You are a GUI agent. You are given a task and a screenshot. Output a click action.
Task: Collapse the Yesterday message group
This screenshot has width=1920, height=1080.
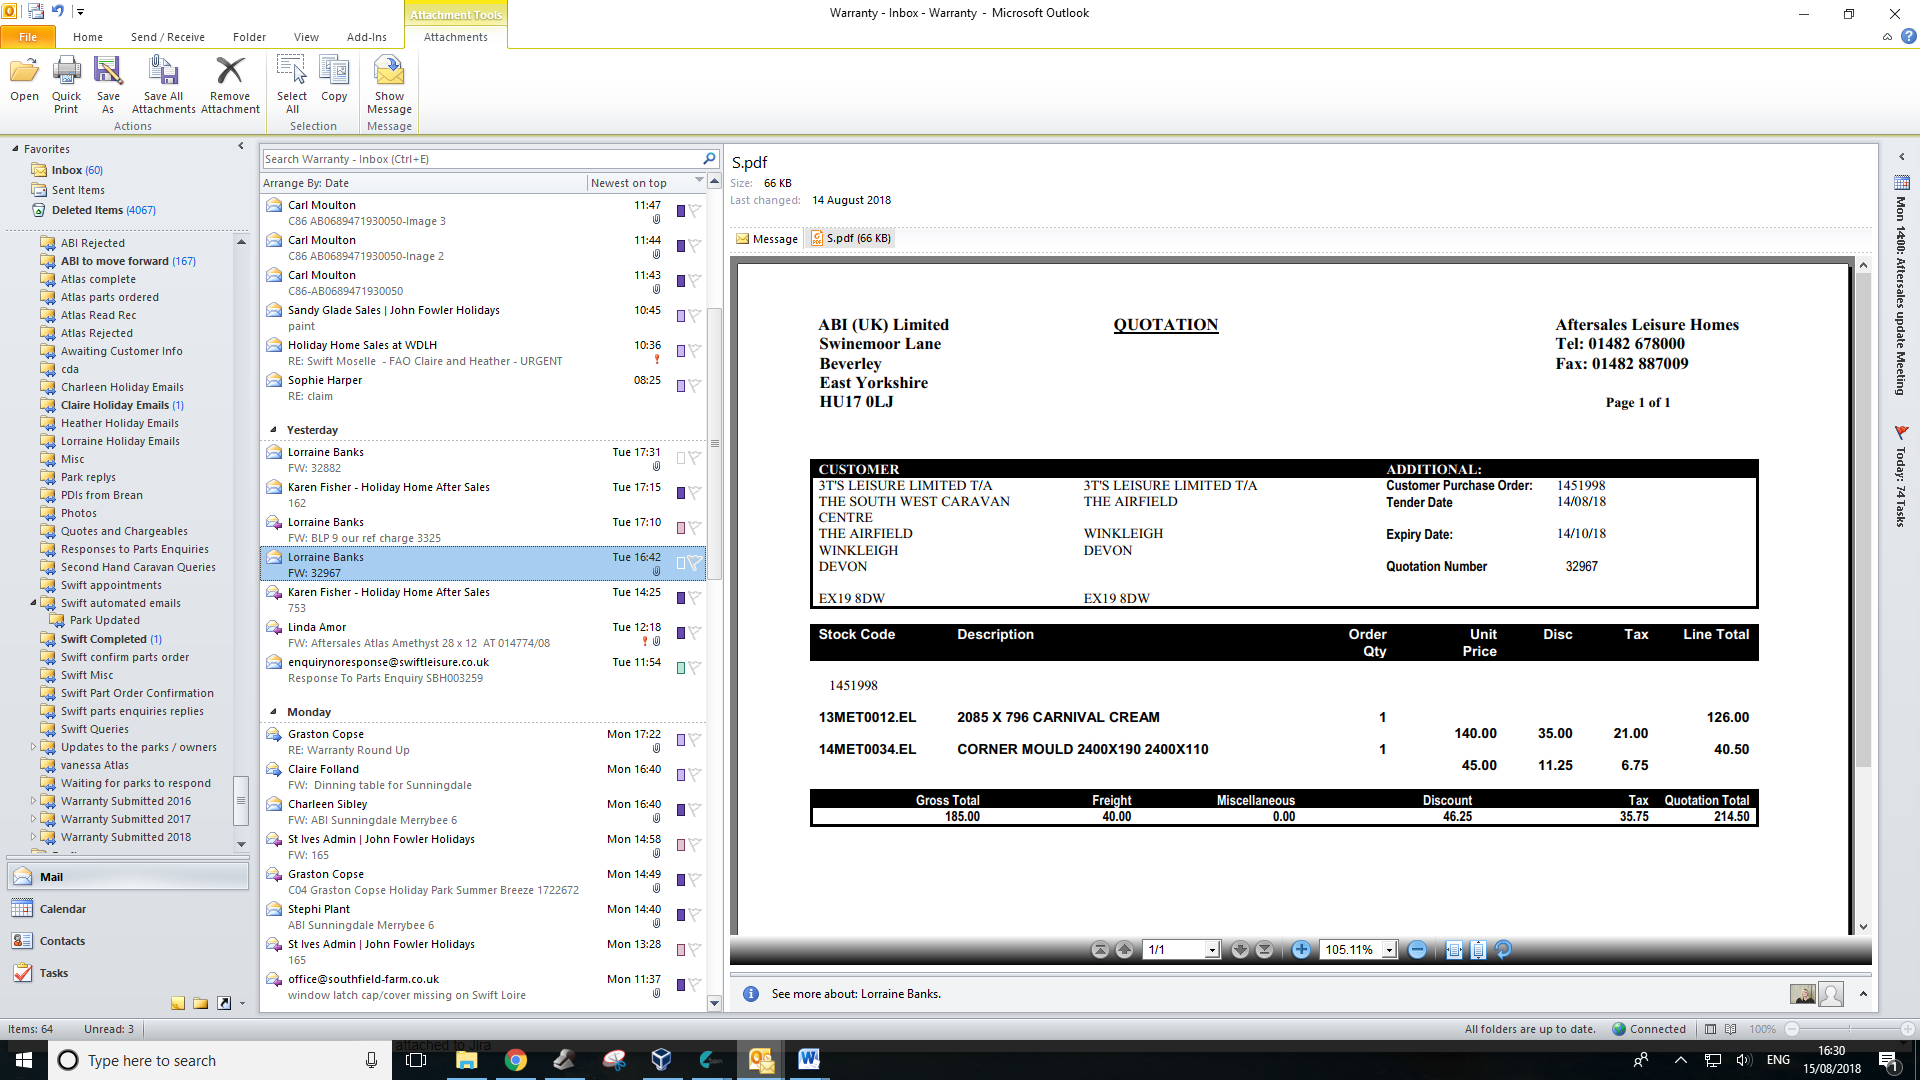[273, 430]
